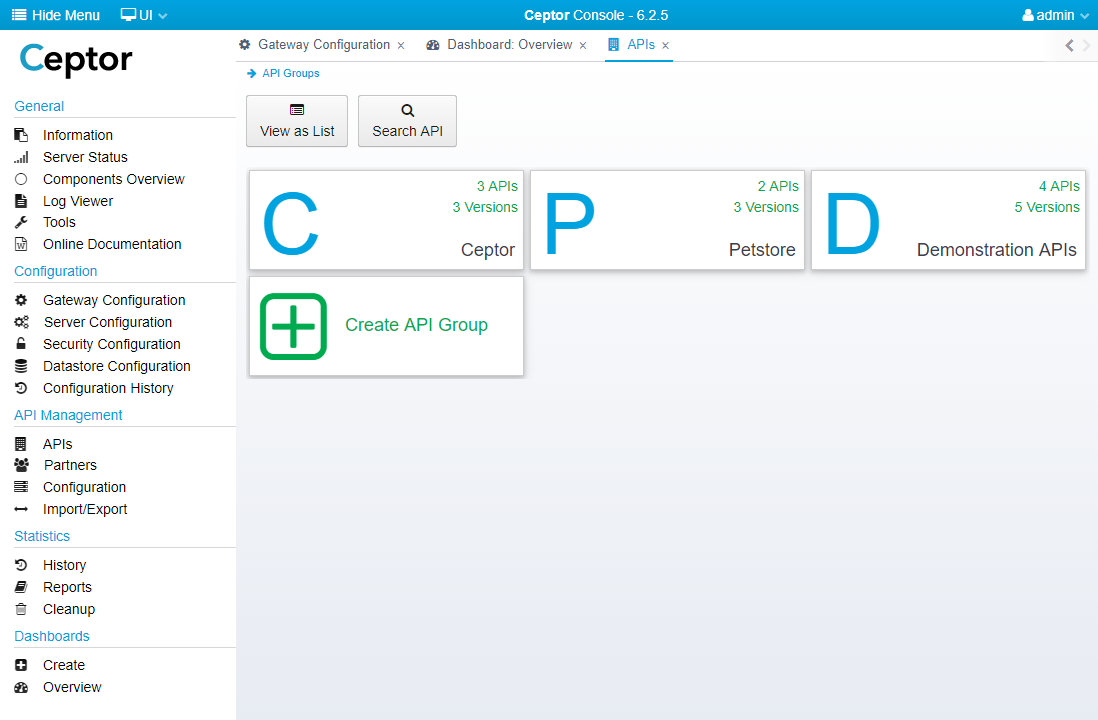Click the "3 APIs" count on Ceptor card
This screenshot has height=720, width=1098.
pyautogui.click(x=497, y=186)
